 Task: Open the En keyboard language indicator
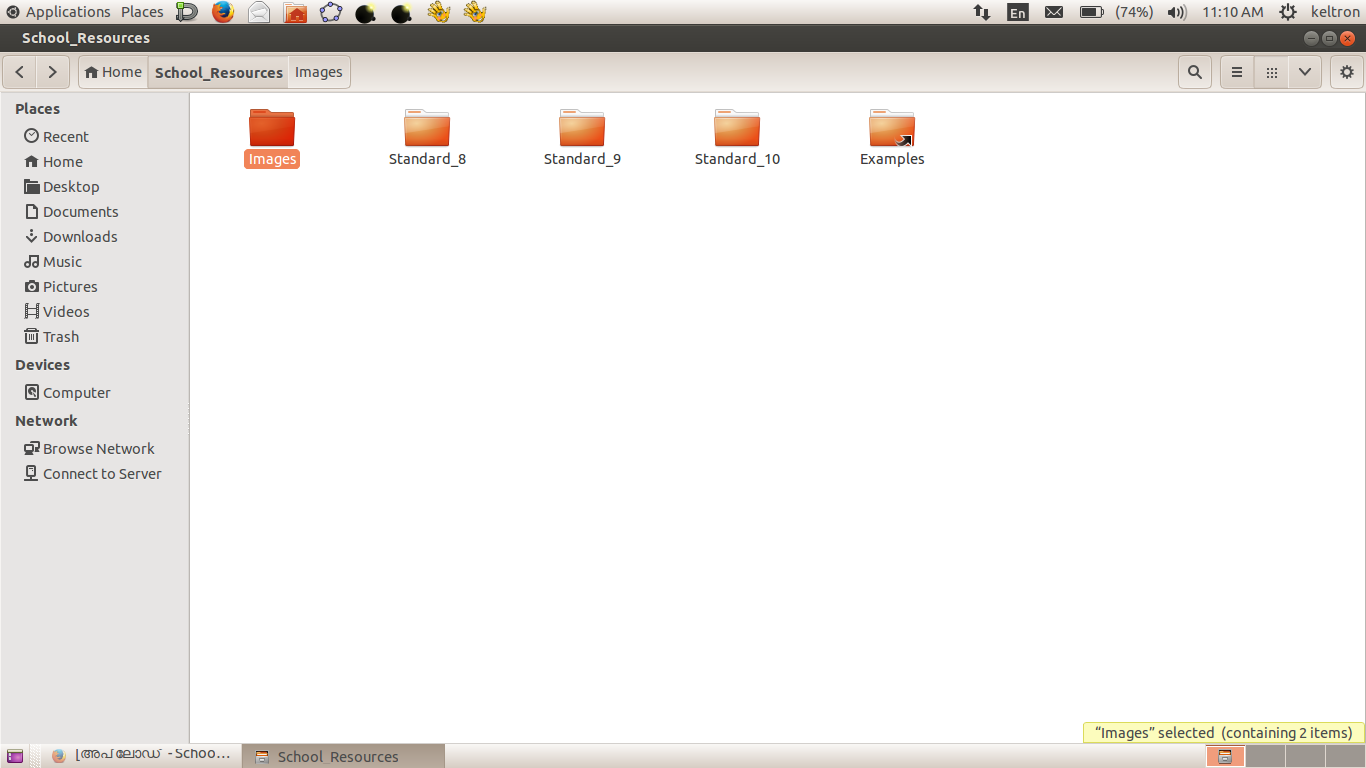[1017, 12]
